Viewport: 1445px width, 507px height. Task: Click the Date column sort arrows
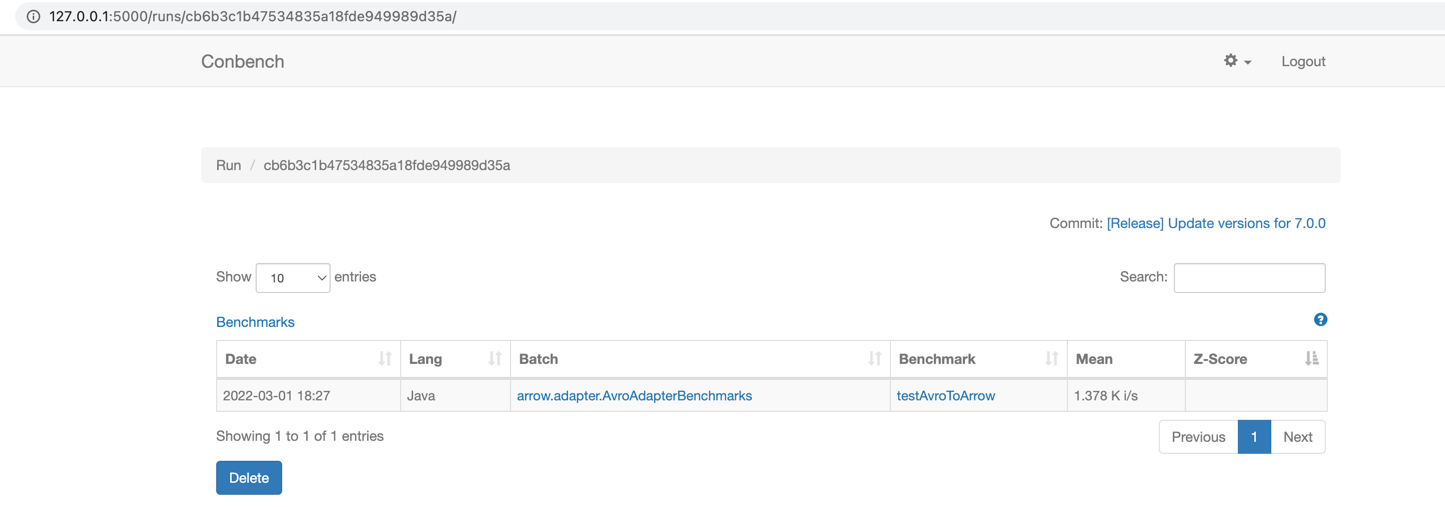(385, 359)
